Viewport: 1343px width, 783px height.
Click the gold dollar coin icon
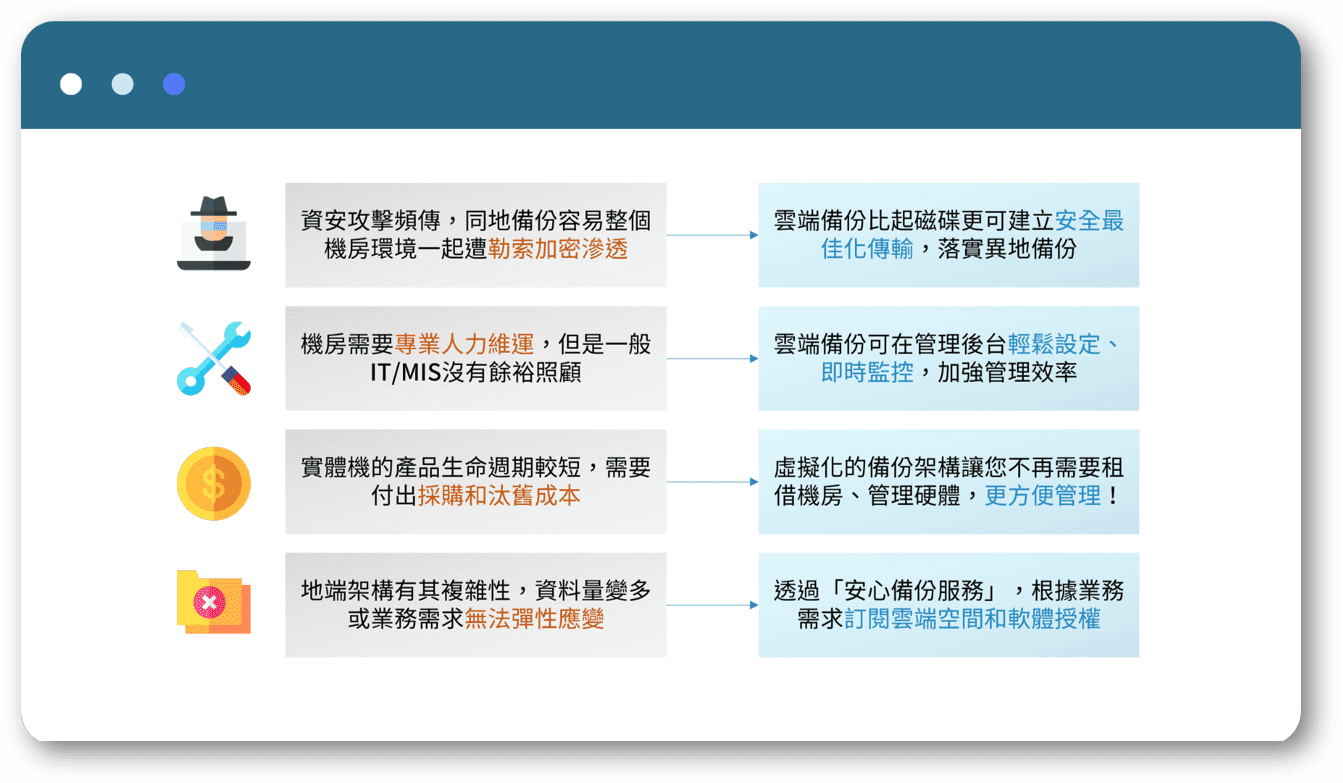pyautogui.click(x=213, y=482)
